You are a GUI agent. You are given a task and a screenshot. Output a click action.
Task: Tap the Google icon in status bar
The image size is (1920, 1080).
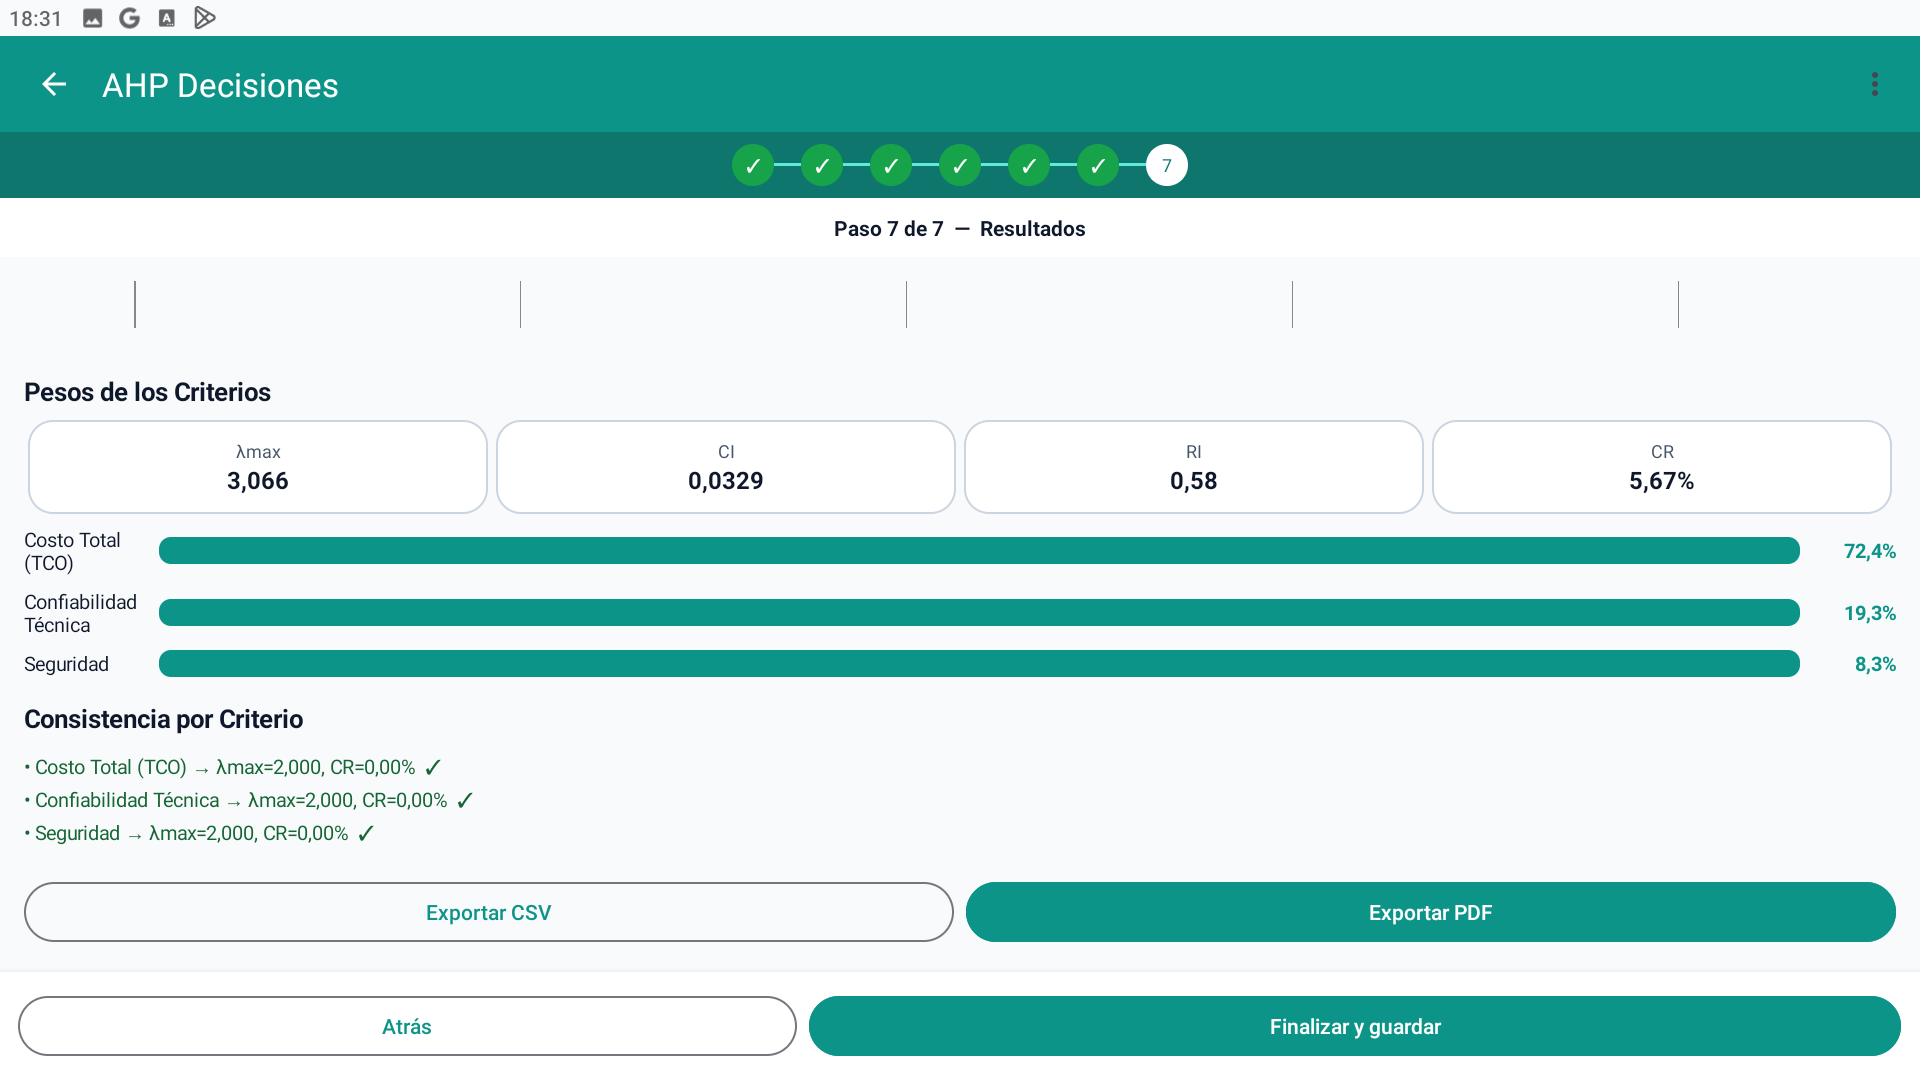[x=129, y=18]
